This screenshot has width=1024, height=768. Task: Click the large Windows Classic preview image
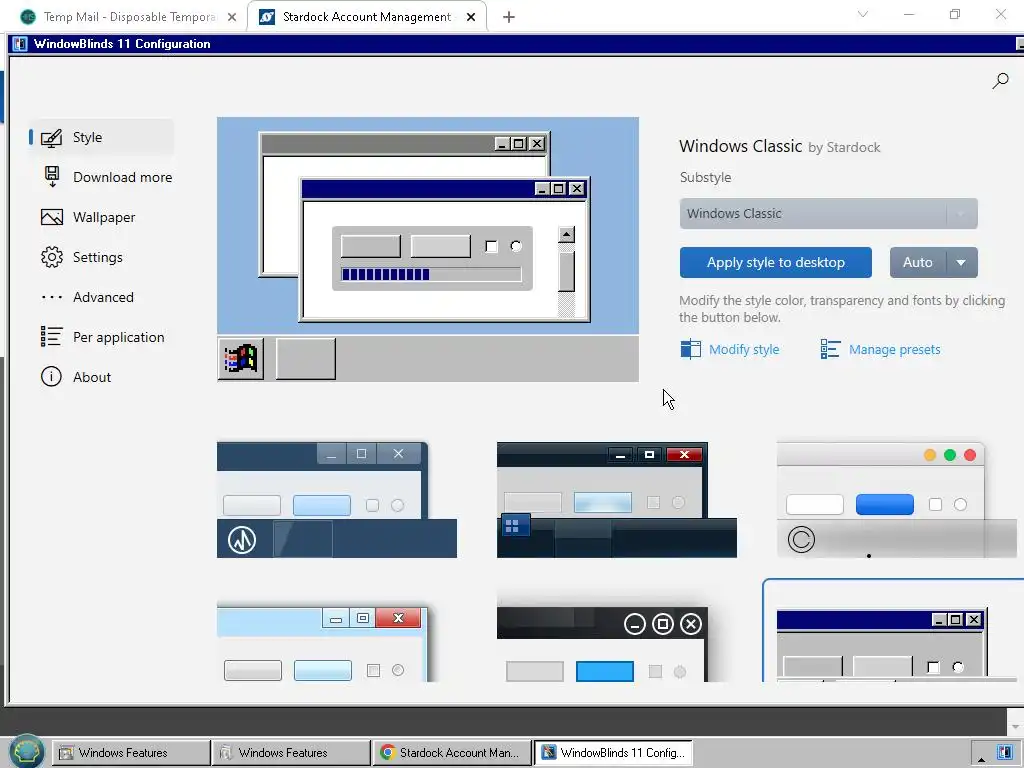click(428, 249)
